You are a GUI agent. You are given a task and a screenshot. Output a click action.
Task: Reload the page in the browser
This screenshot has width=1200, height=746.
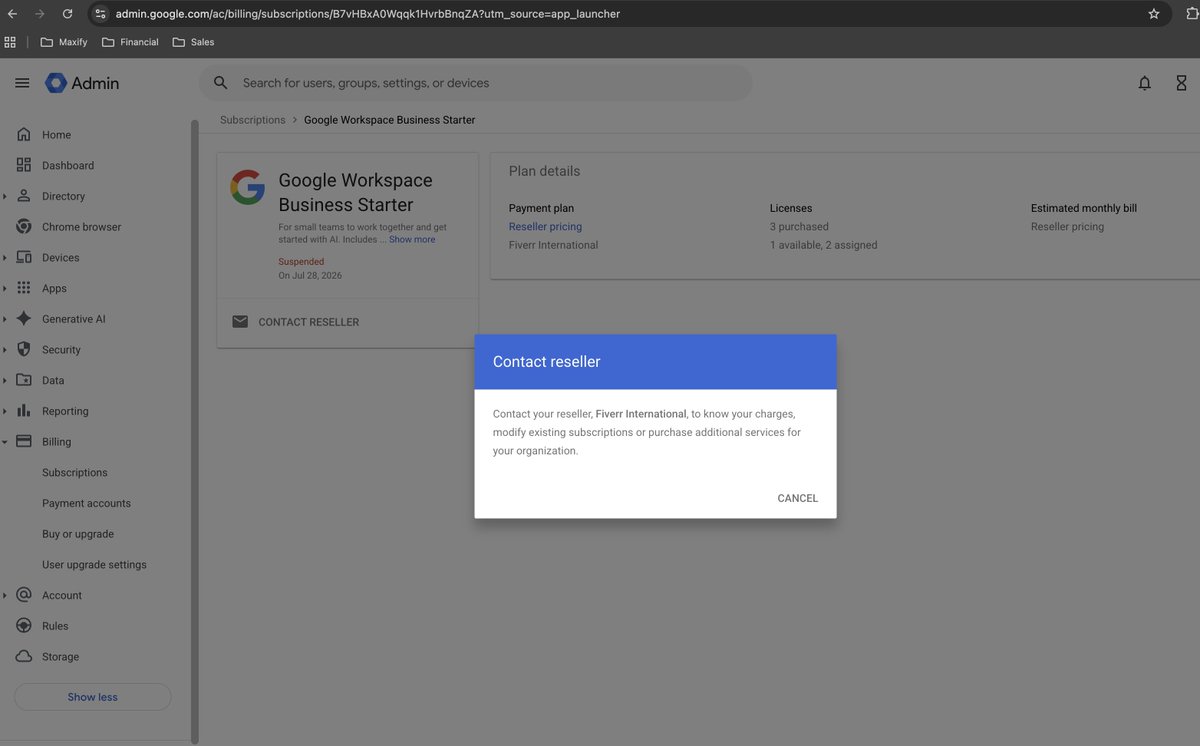pyautogui.click(x=67, y=14)
